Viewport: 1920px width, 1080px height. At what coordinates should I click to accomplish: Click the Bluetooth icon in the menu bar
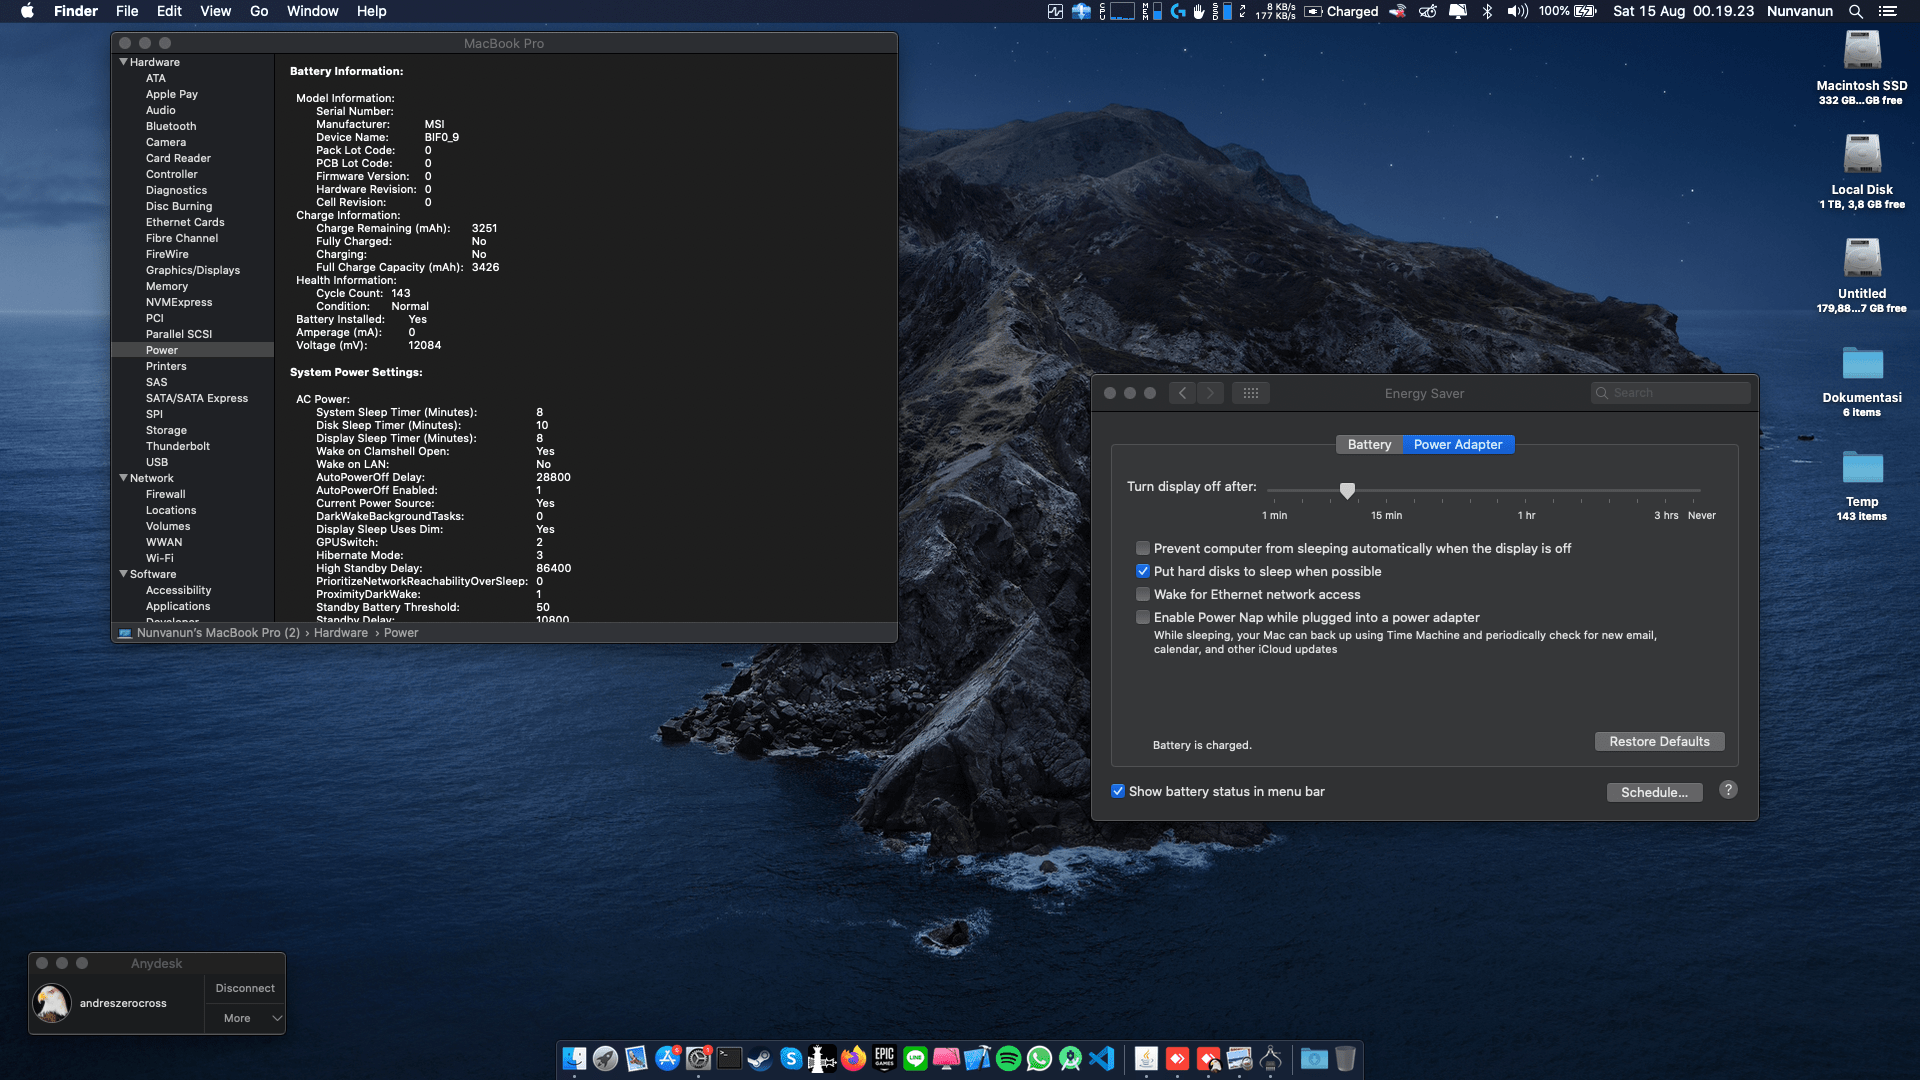click(1487, 11)
